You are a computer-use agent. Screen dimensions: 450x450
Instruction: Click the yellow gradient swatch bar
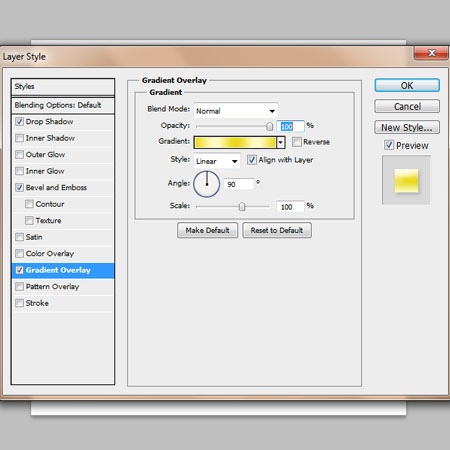click(235, 143)
